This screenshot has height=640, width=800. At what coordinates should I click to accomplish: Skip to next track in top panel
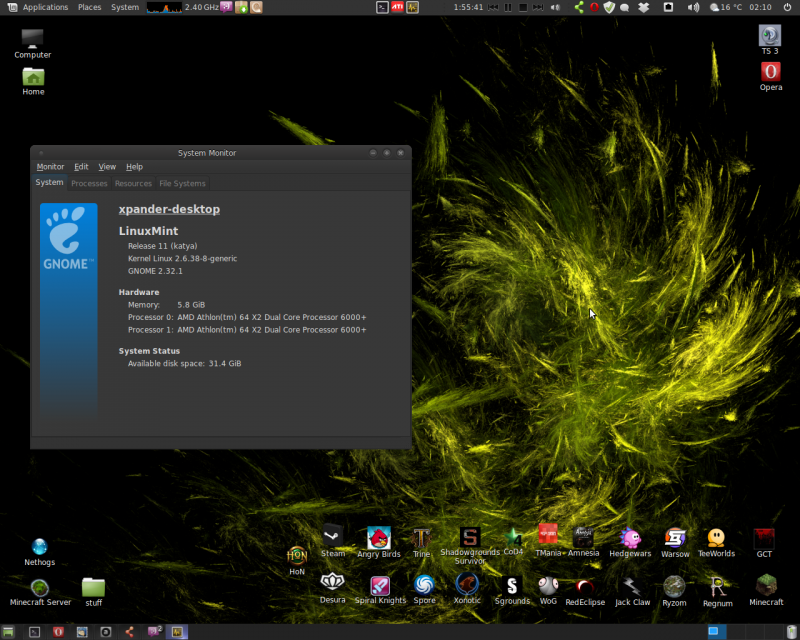538,7
